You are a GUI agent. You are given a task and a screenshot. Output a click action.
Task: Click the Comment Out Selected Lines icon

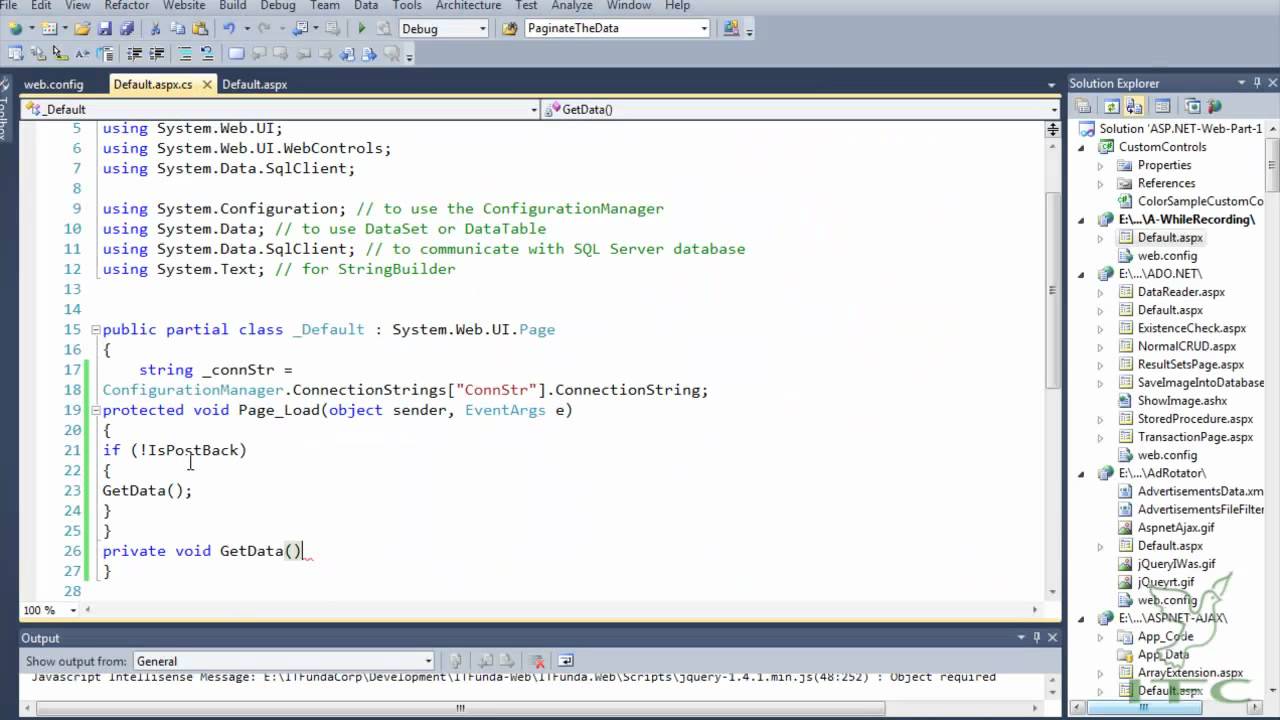185,53
